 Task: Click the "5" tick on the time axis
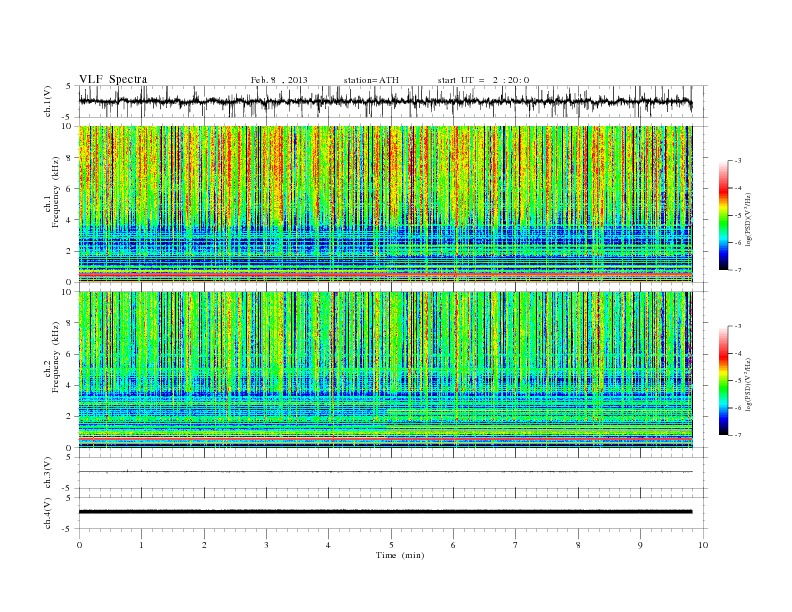pos(391,545)
